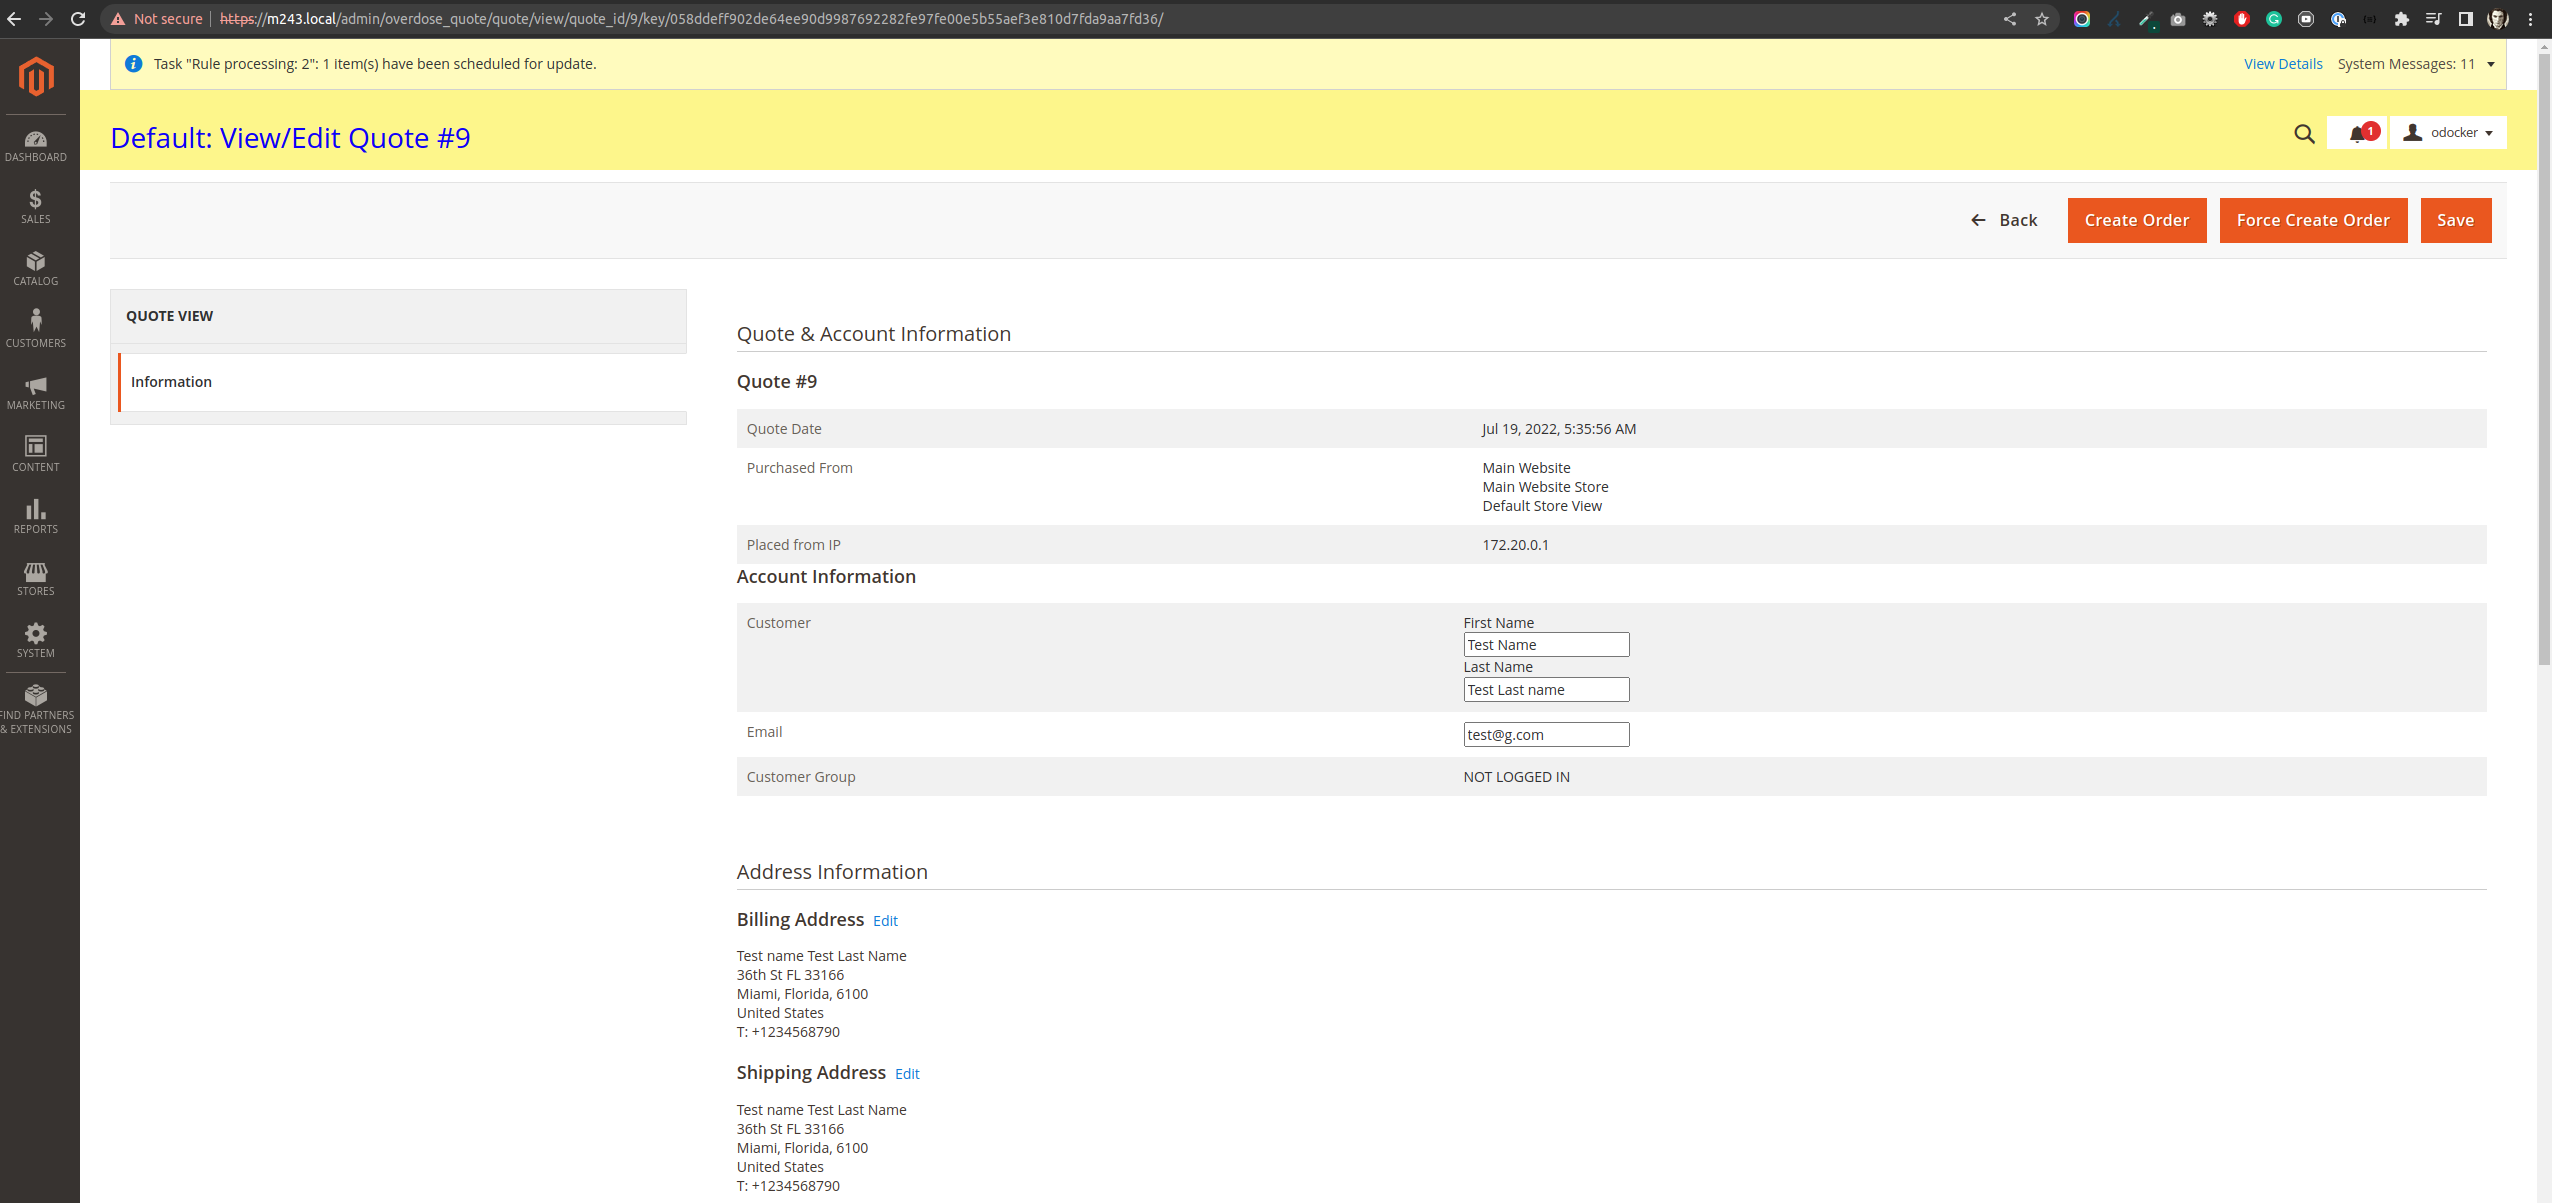This screenshot has width=2552, height=1203.
Task: Open the View Details link
Action: tap(2283, 64)
